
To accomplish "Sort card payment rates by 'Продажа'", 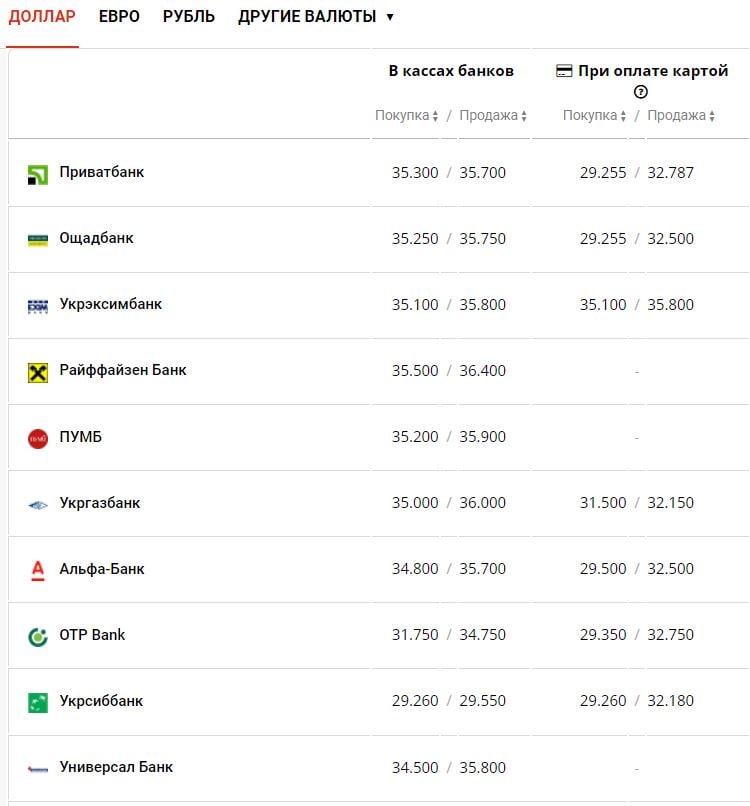I will coord(682,116).
